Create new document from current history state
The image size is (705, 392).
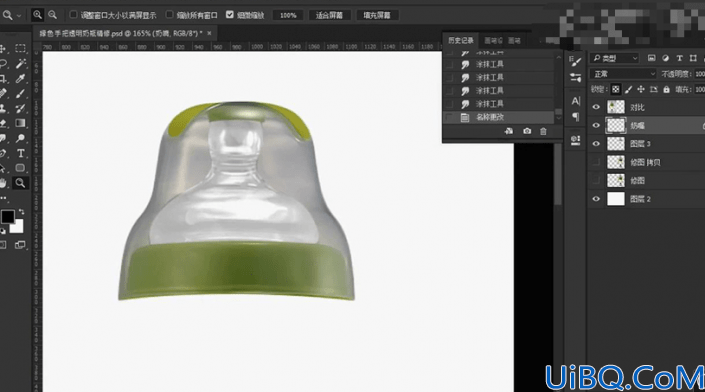point(509,131)
